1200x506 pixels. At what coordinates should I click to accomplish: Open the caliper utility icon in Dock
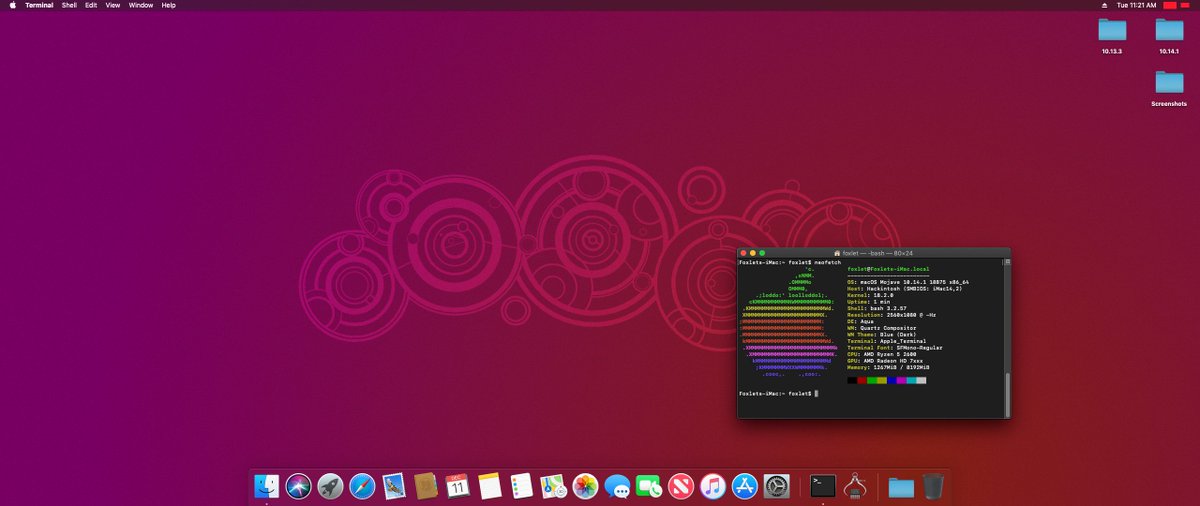click(855, 486)
